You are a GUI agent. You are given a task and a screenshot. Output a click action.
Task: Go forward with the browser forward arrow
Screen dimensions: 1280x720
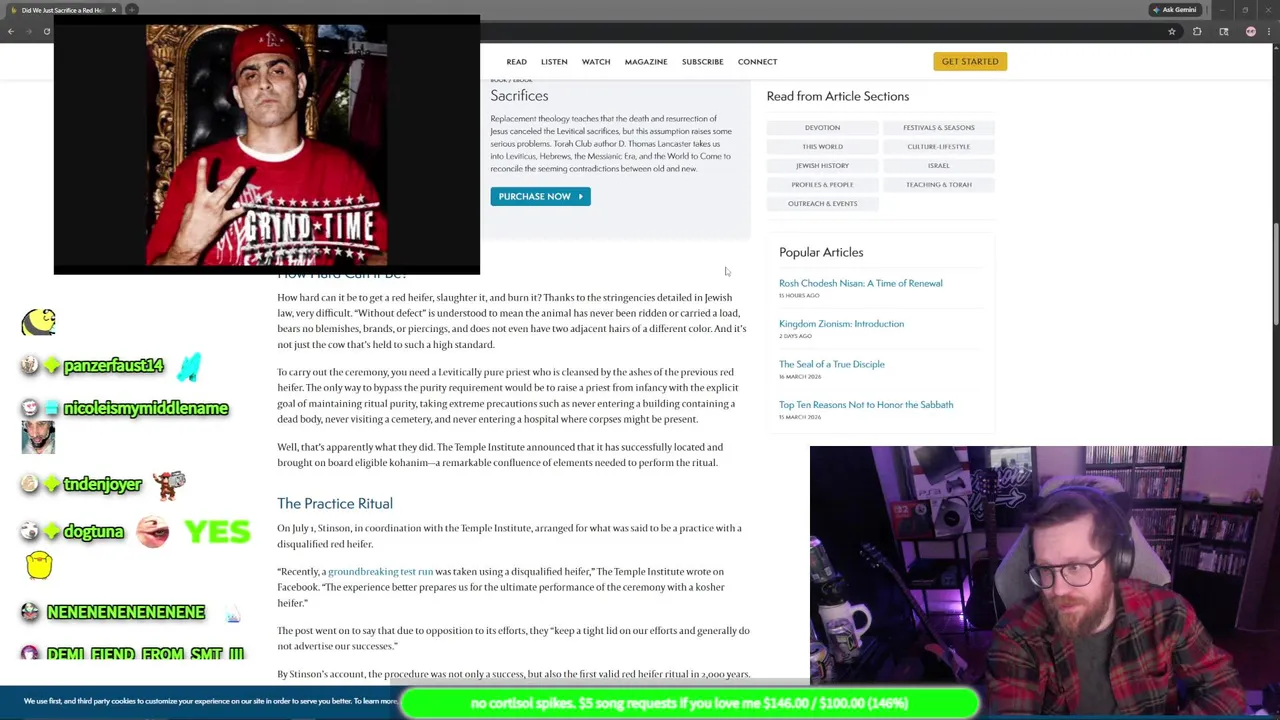[x=28, y=31]
